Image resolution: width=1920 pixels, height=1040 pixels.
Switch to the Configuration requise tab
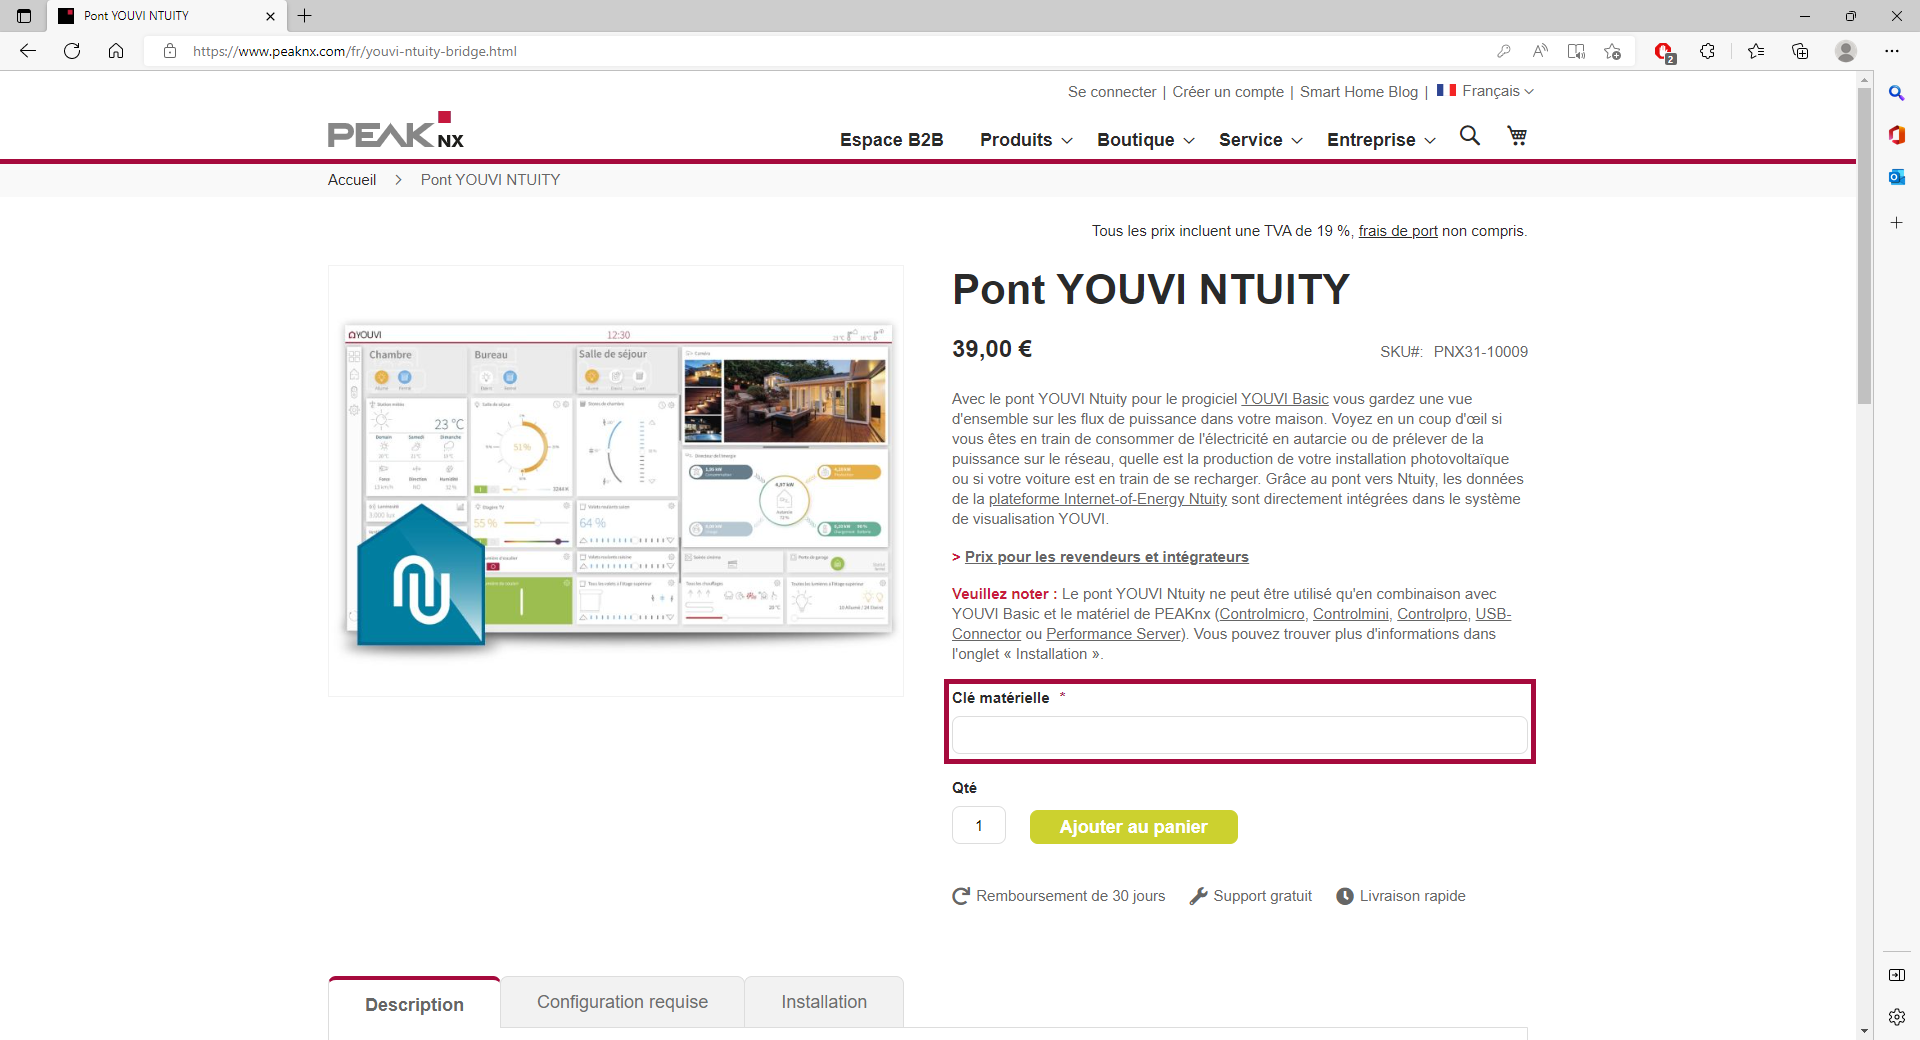coord(622,1002)
